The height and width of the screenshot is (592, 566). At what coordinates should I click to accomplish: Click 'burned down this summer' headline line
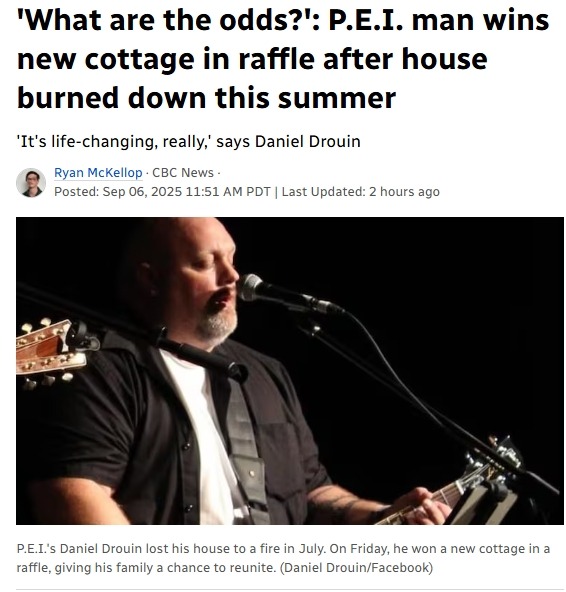(x=206, y=98)
